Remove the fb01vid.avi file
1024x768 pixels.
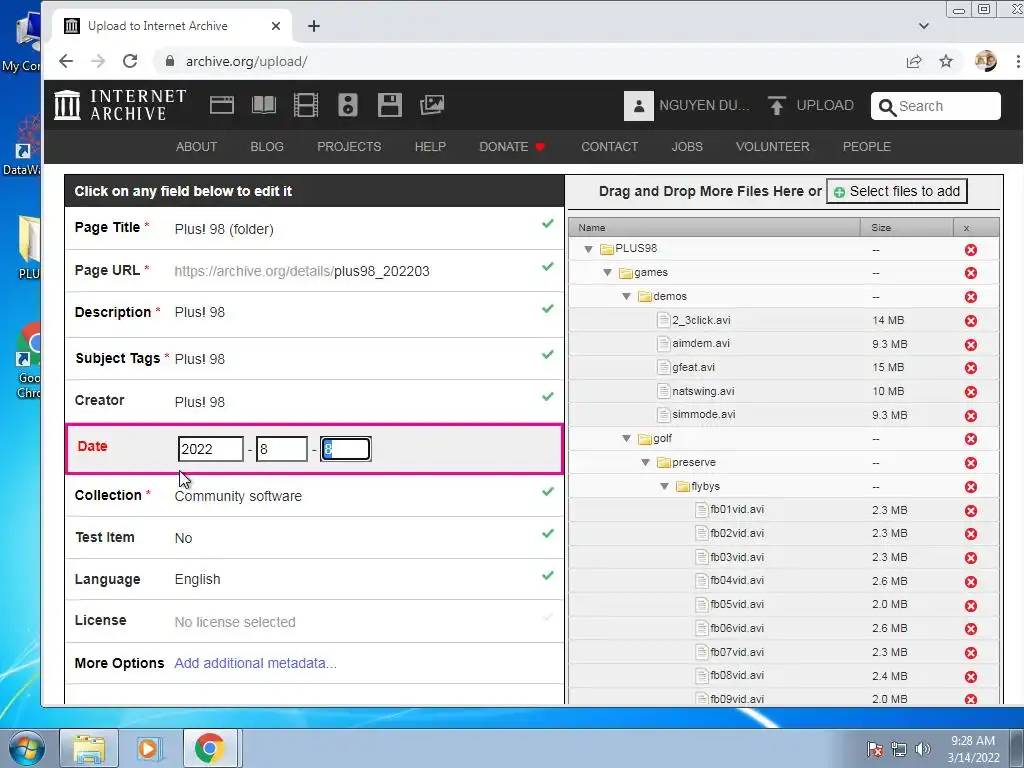coord(970,511)
